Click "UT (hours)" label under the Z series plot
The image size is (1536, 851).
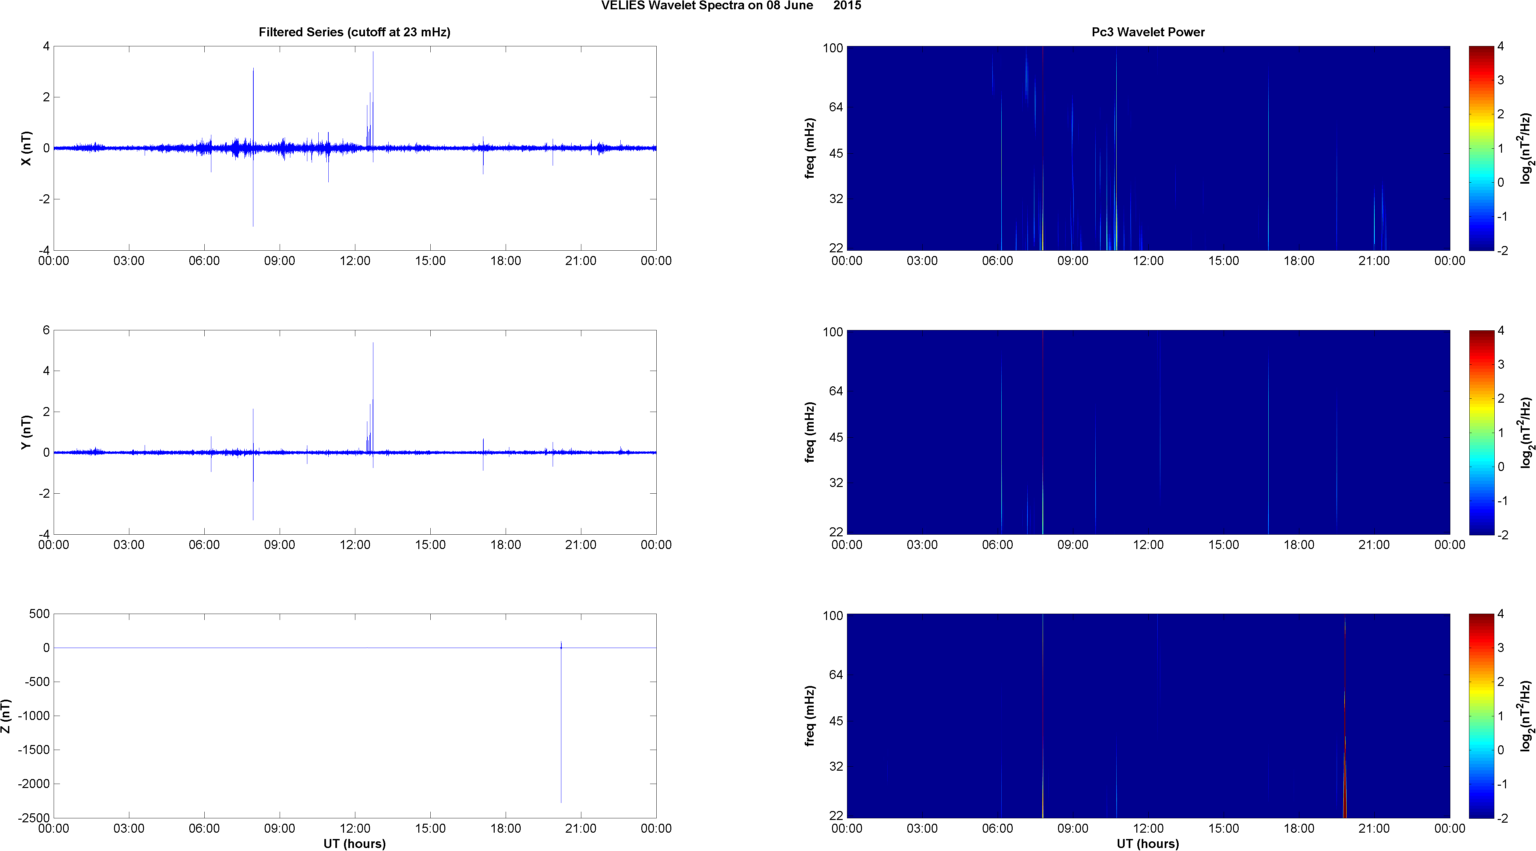pos(354,843)
